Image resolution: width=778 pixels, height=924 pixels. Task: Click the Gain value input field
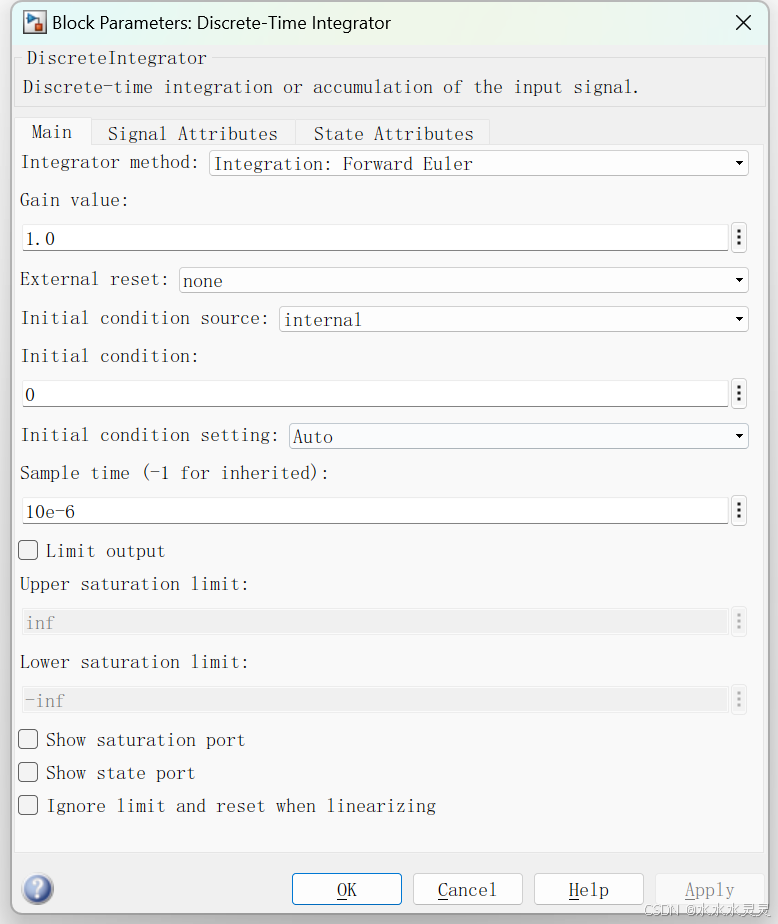375,238
